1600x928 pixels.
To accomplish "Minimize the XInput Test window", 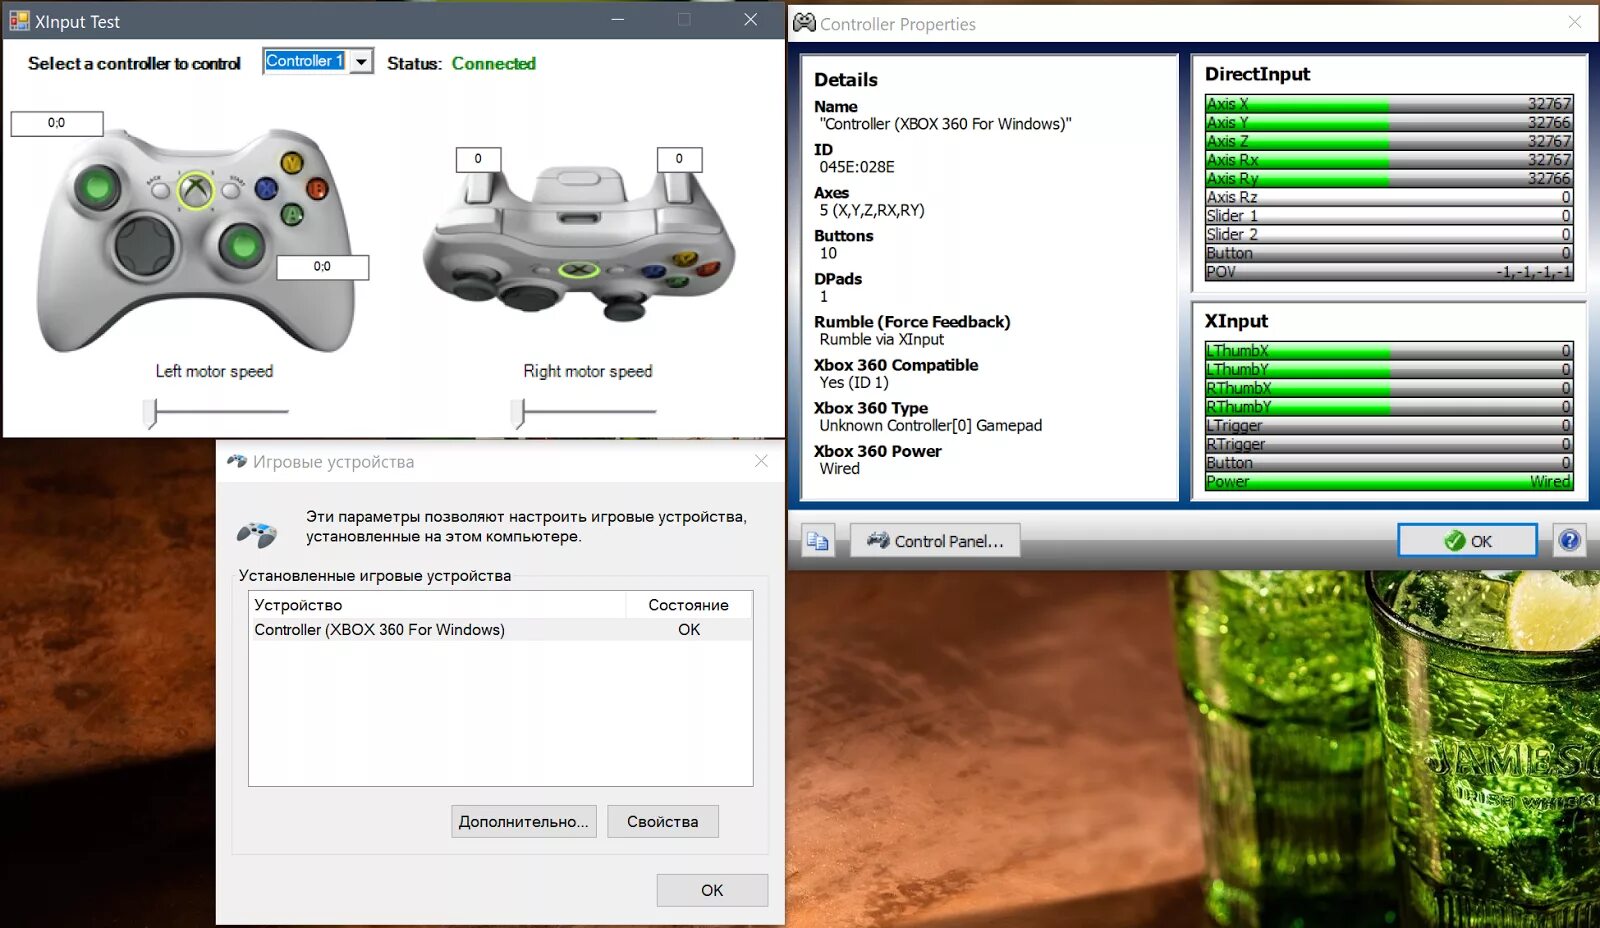I will point(618,20).
